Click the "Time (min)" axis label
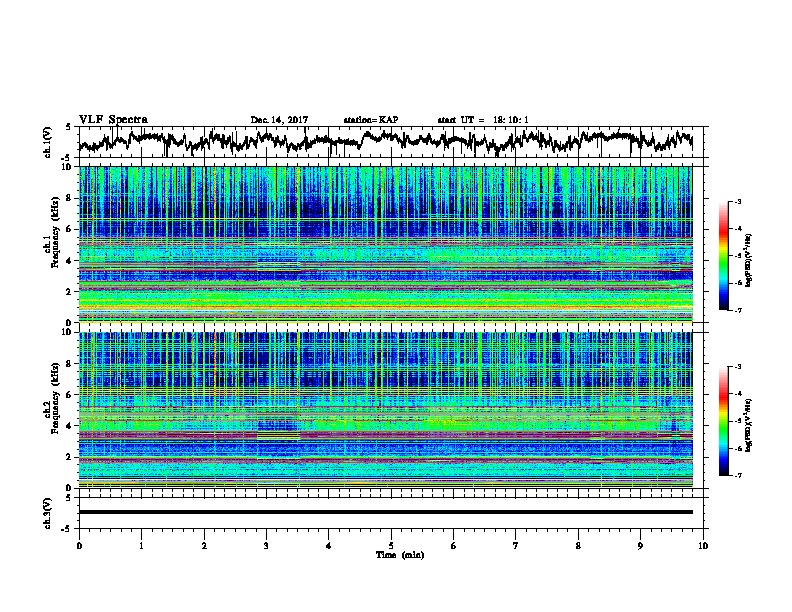This screenshot has width=792, height=612. click(x=400, y=555)
